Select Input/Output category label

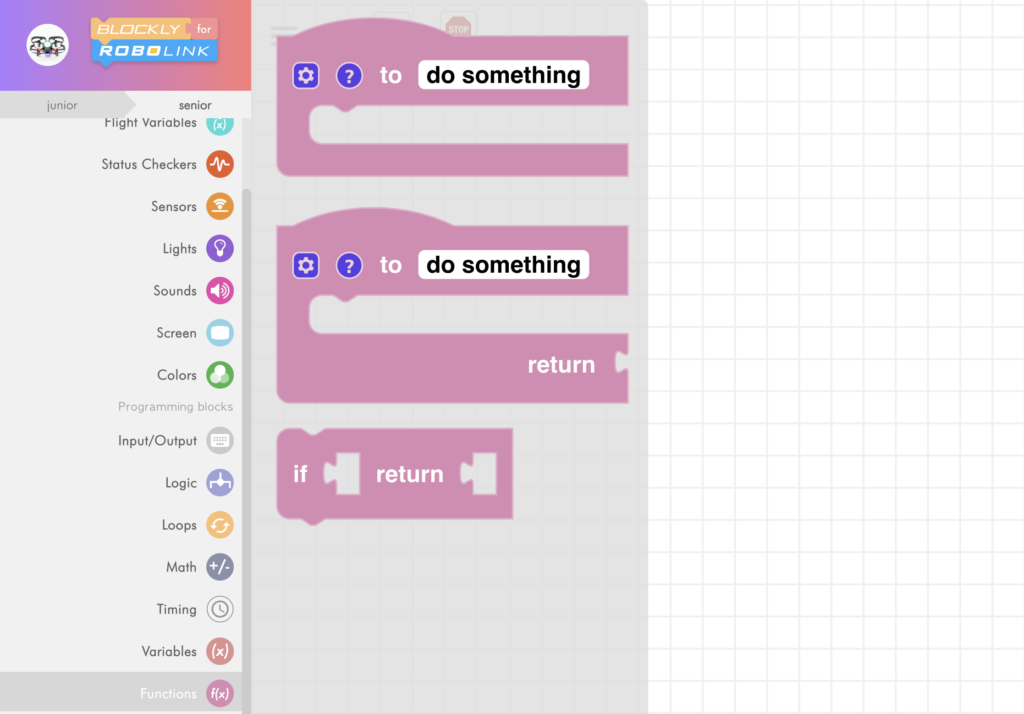click(x=157, y=441)
